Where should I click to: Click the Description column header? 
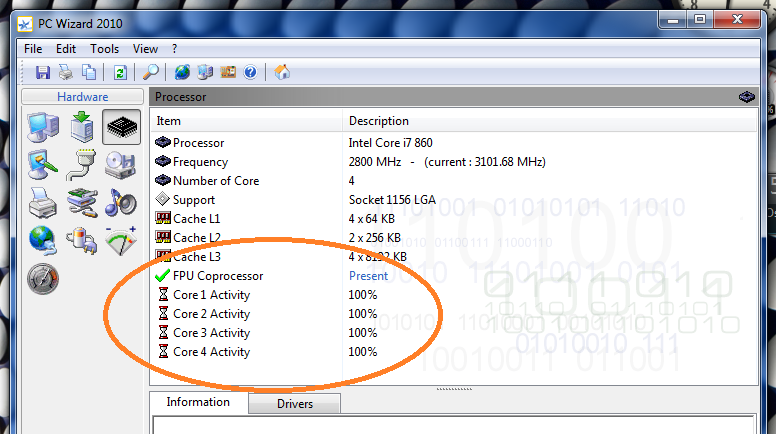tap(550, 121)
